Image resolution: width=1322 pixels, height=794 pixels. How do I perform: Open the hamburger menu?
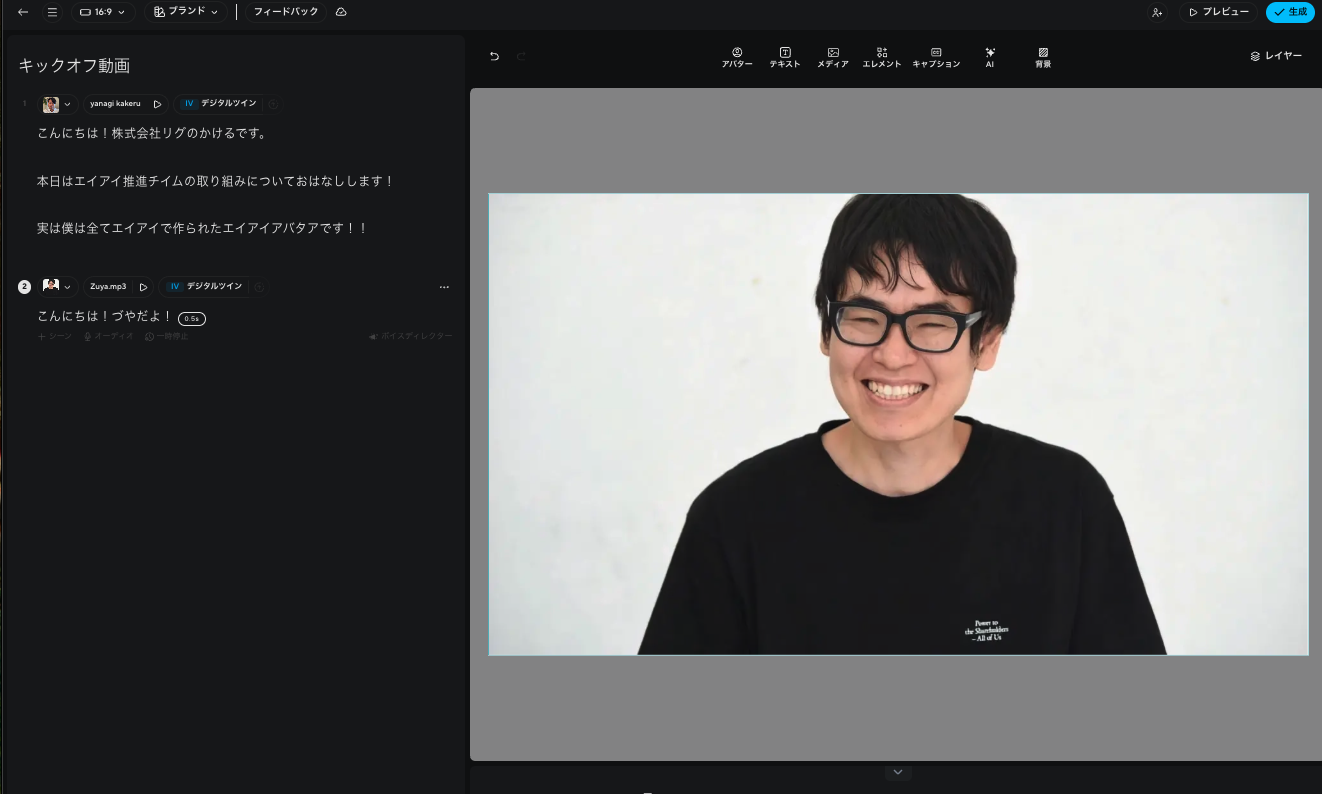tap(52, 12)
